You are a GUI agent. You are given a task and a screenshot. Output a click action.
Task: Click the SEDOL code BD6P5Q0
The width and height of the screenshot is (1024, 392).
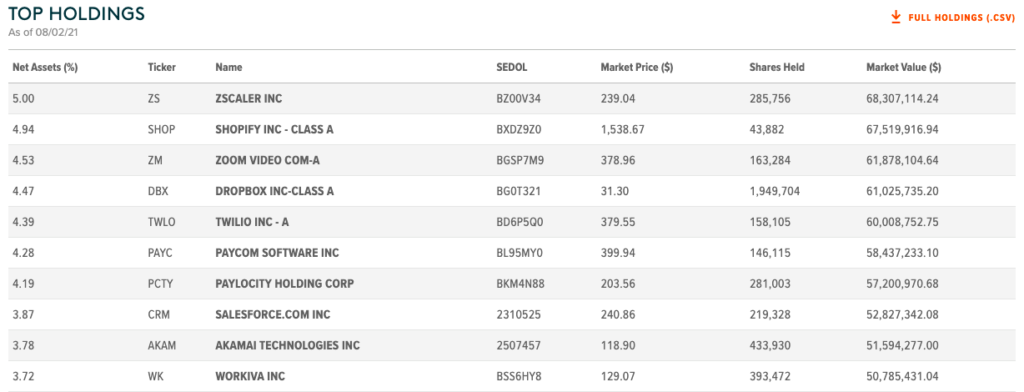(520, 222)
